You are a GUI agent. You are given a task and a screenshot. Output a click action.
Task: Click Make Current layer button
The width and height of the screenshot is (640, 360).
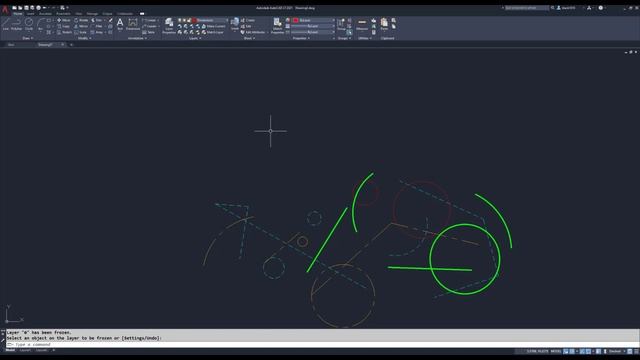click(x=213, y=26)
